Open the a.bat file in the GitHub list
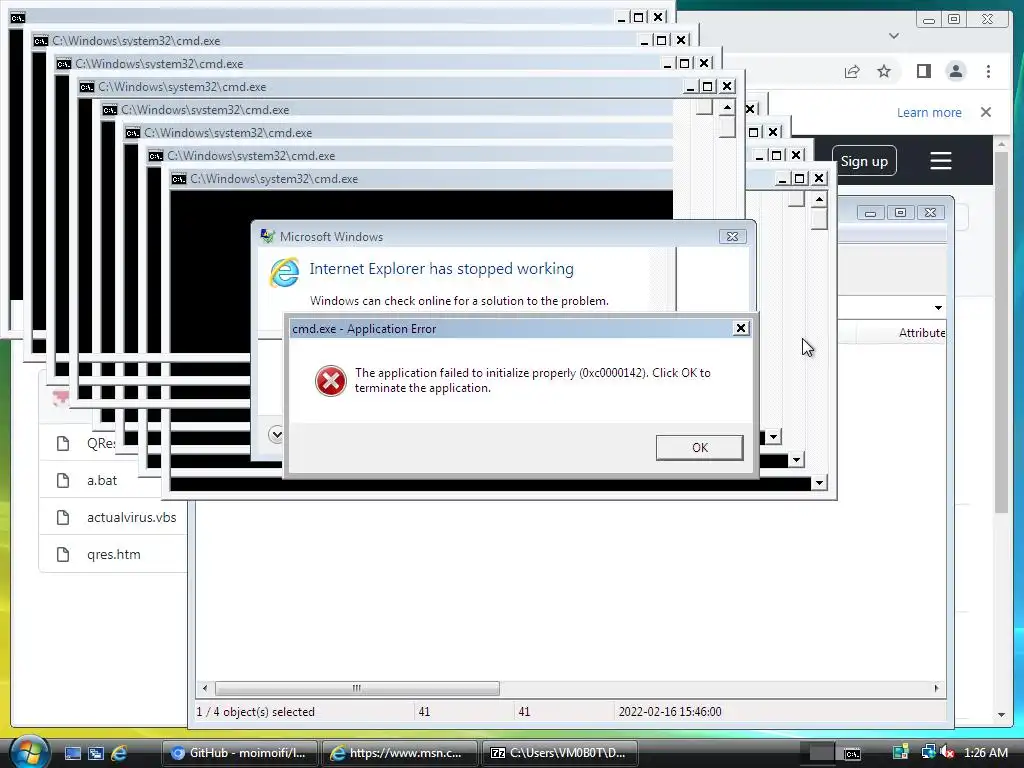Image resolution: width=1024 pixels, height=768 pixels. point(102,480)
